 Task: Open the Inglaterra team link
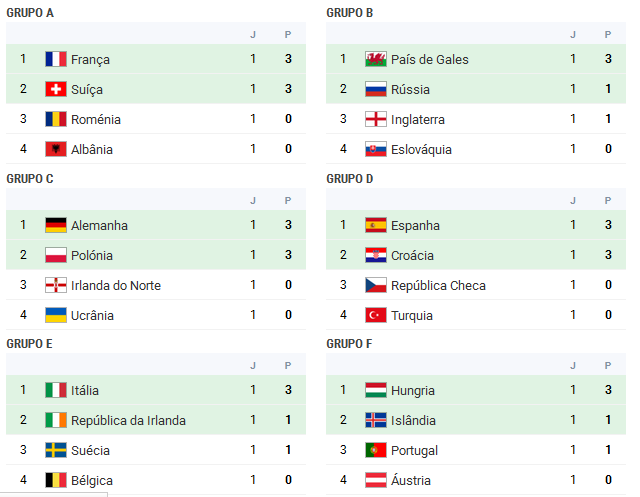click(x=418, y=120)
